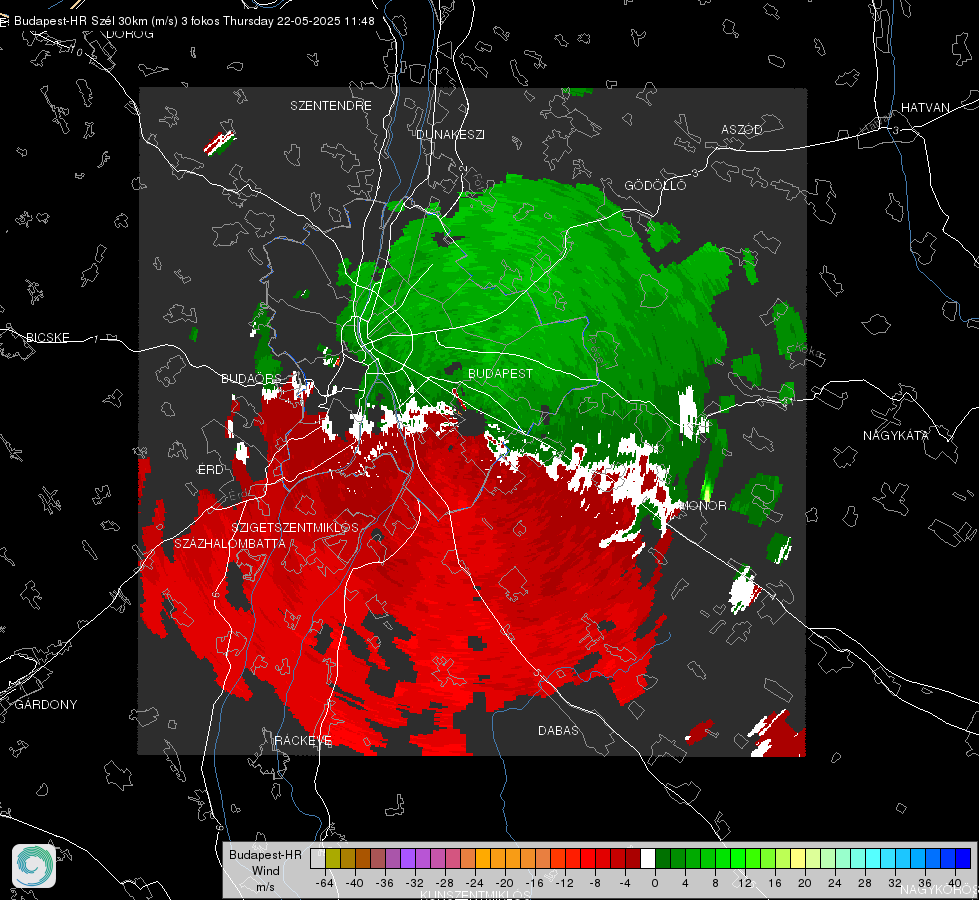Select the darkest green swatch right of white
979x900 pixels.
point(663,858)
